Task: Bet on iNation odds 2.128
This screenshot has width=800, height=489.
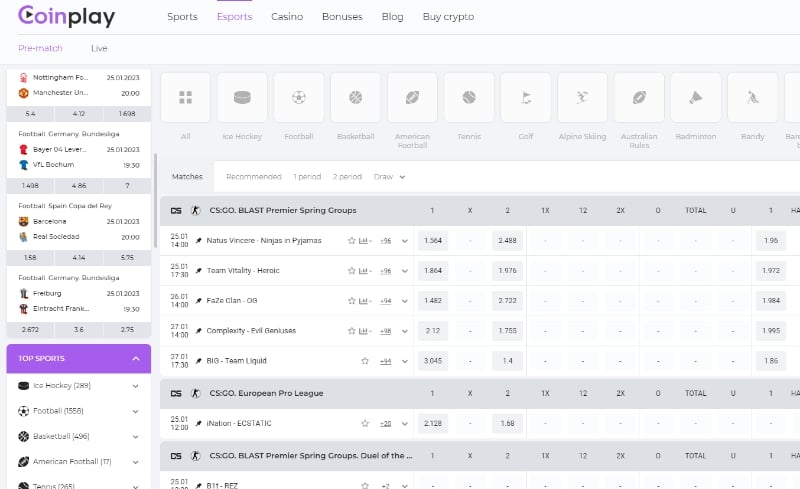Action: [433, 423]
